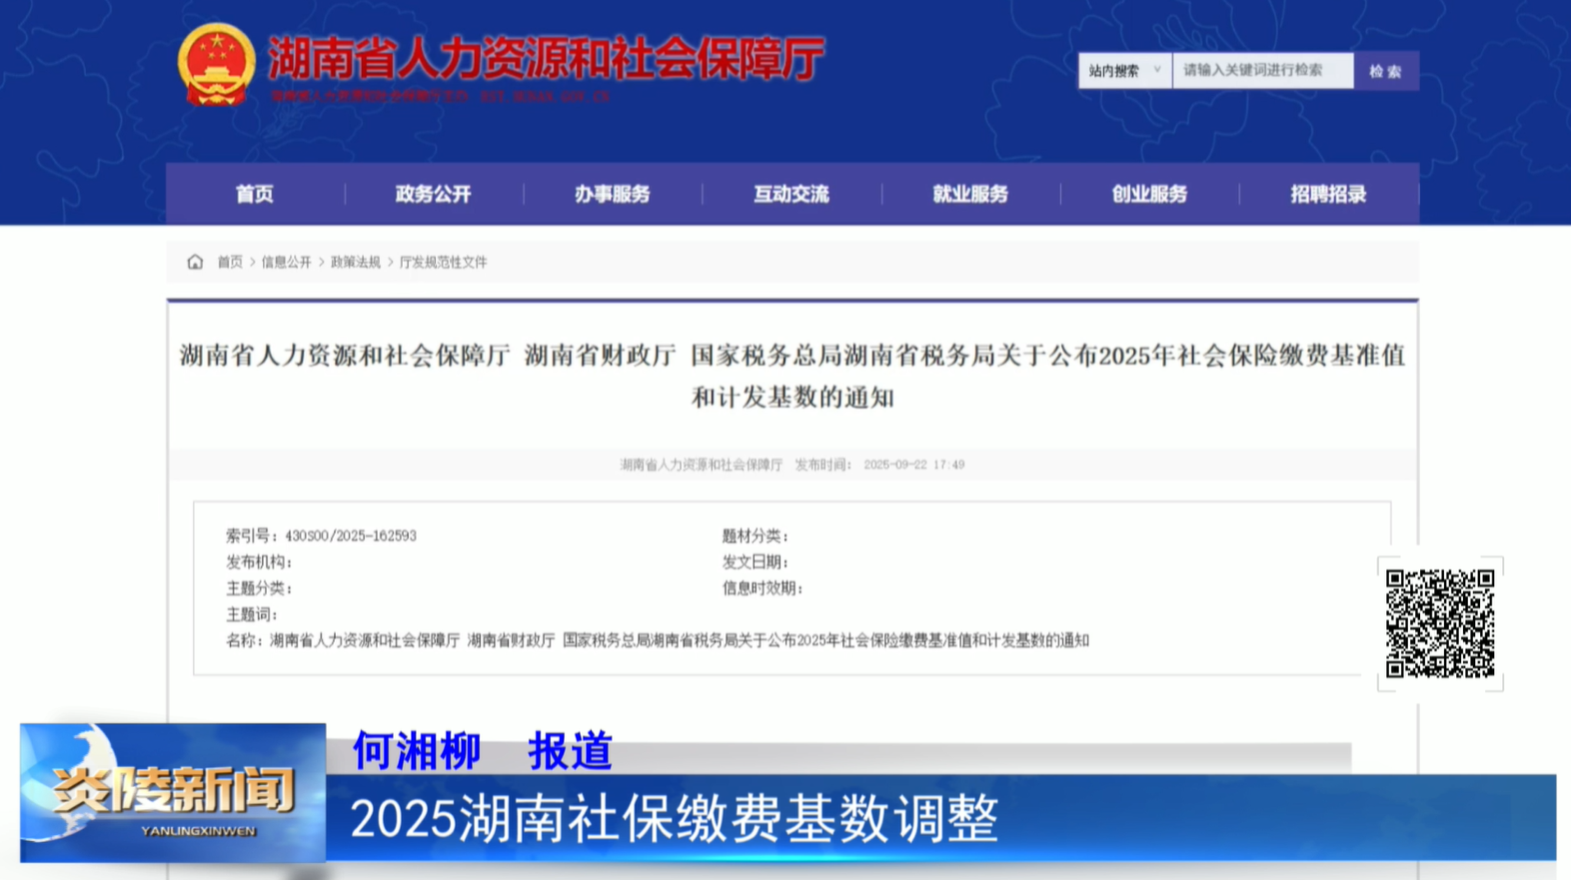This screenshot has width=1571, height=880.
Task: Click the 题材分类 label
Action: 755,536
